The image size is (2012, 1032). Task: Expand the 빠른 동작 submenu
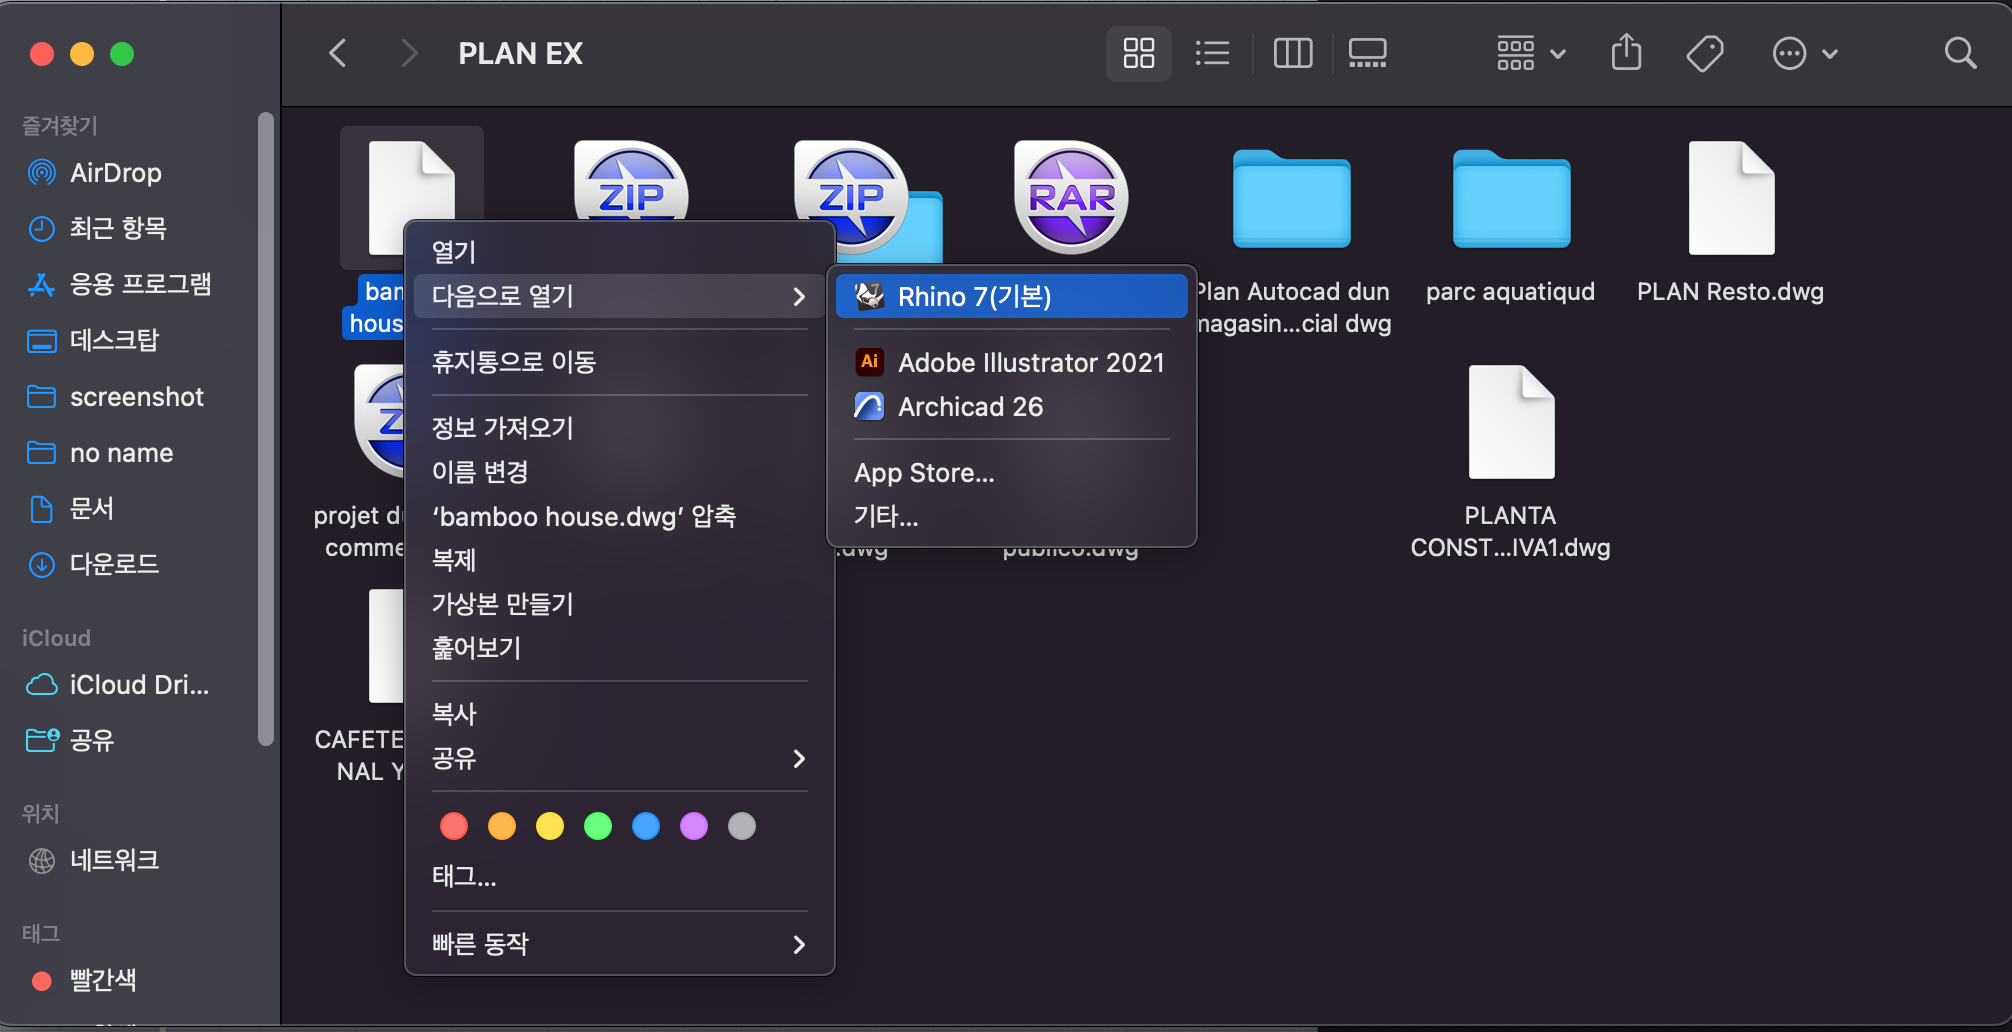(x=620, y=944)
